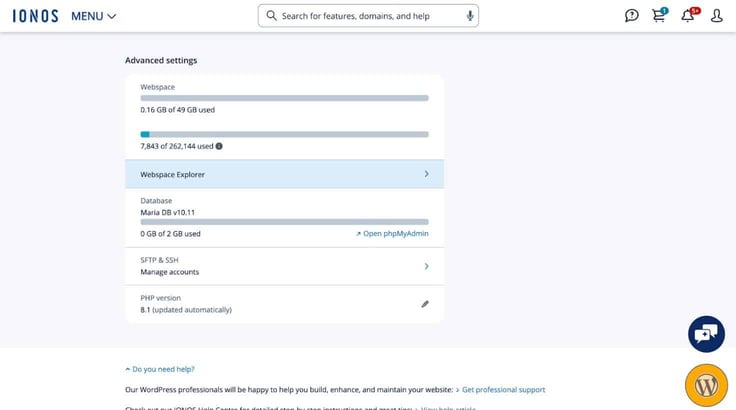Collapse the 'Do you need help?' section

click(x=160, y=369)
